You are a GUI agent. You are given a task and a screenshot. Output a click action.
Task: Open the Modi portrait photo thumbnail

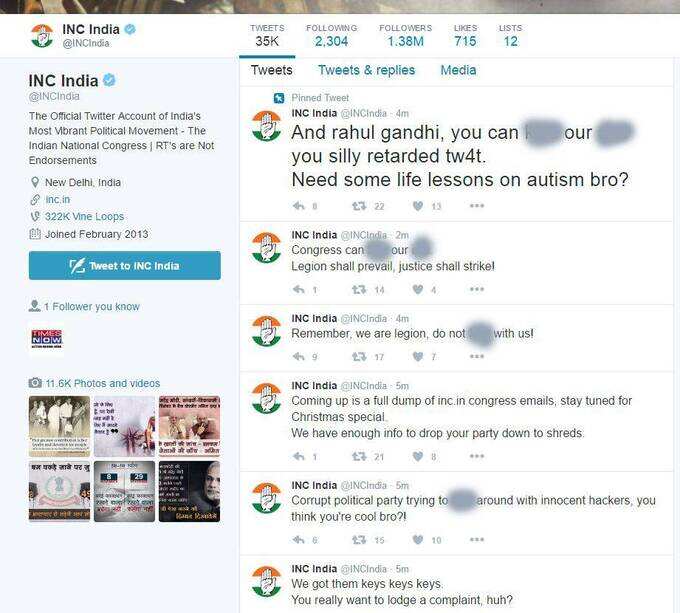pos(190,491)
